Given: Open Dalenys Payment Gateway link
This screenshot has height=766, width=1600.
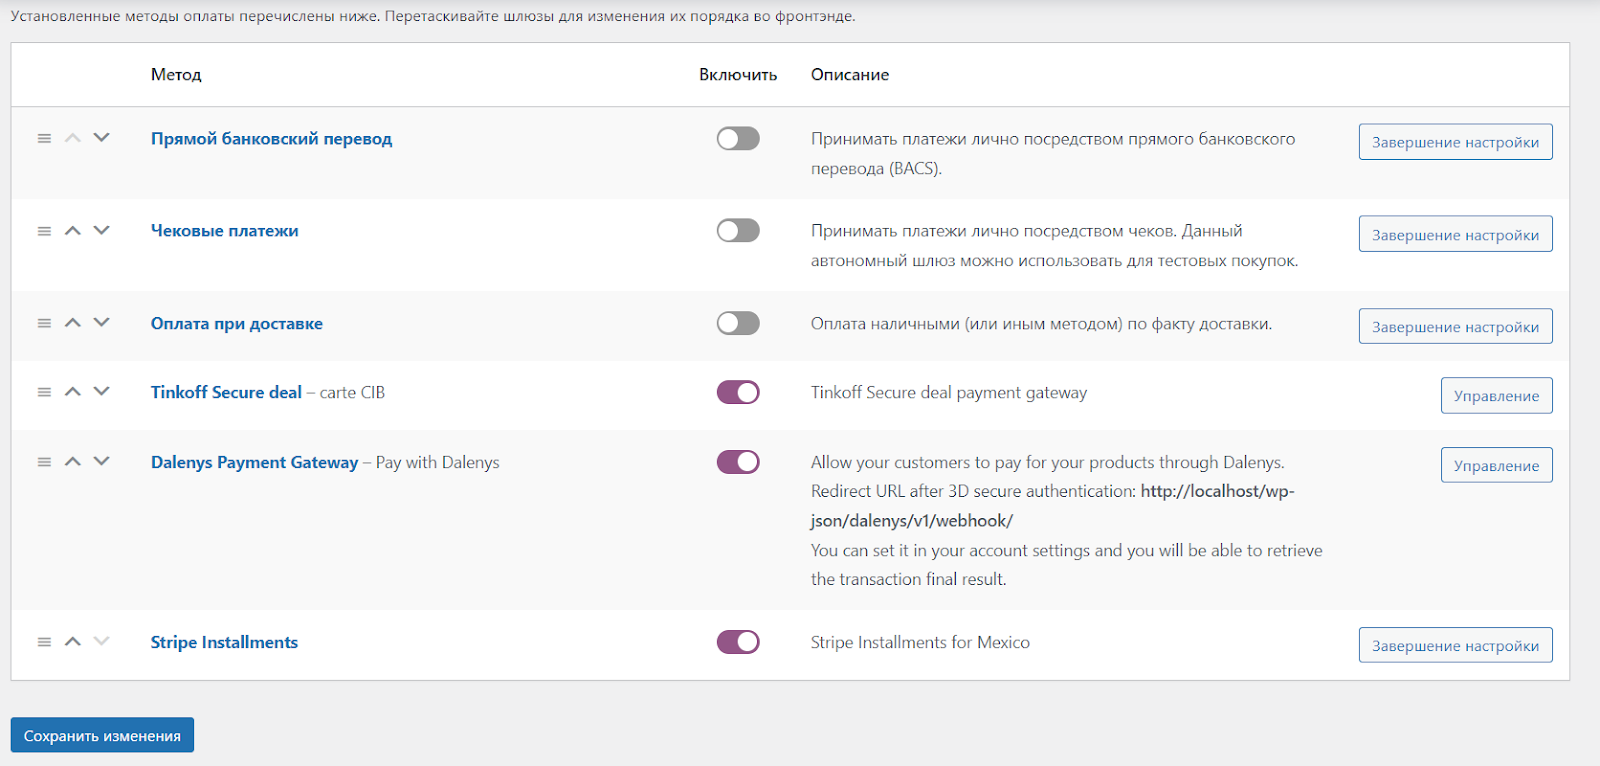Looking at the screenshot, I should [x=254, y=462].
